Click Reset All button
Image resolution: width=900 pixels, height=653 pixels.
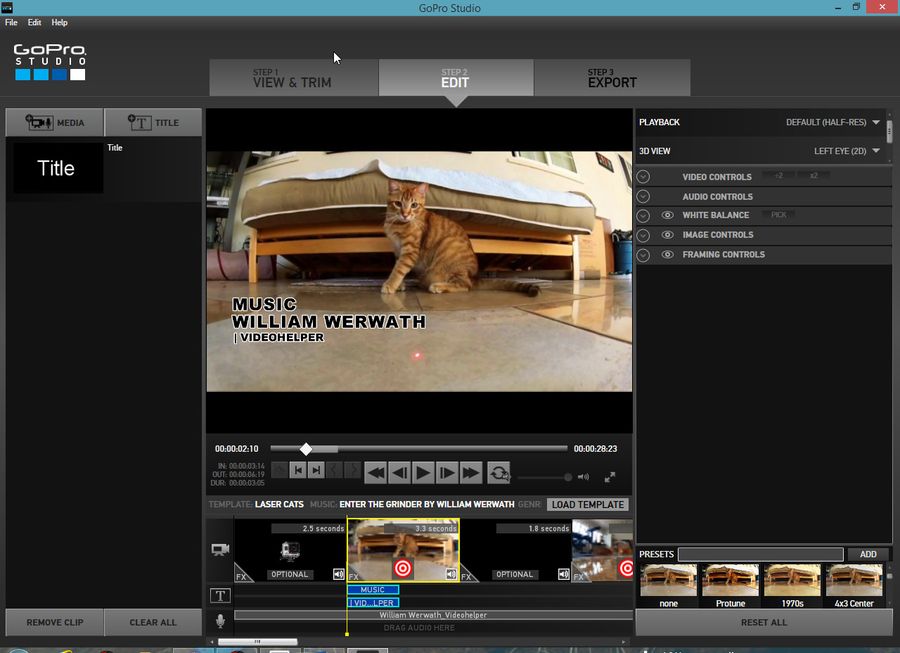pyautogui.click(x=764, y=622)
